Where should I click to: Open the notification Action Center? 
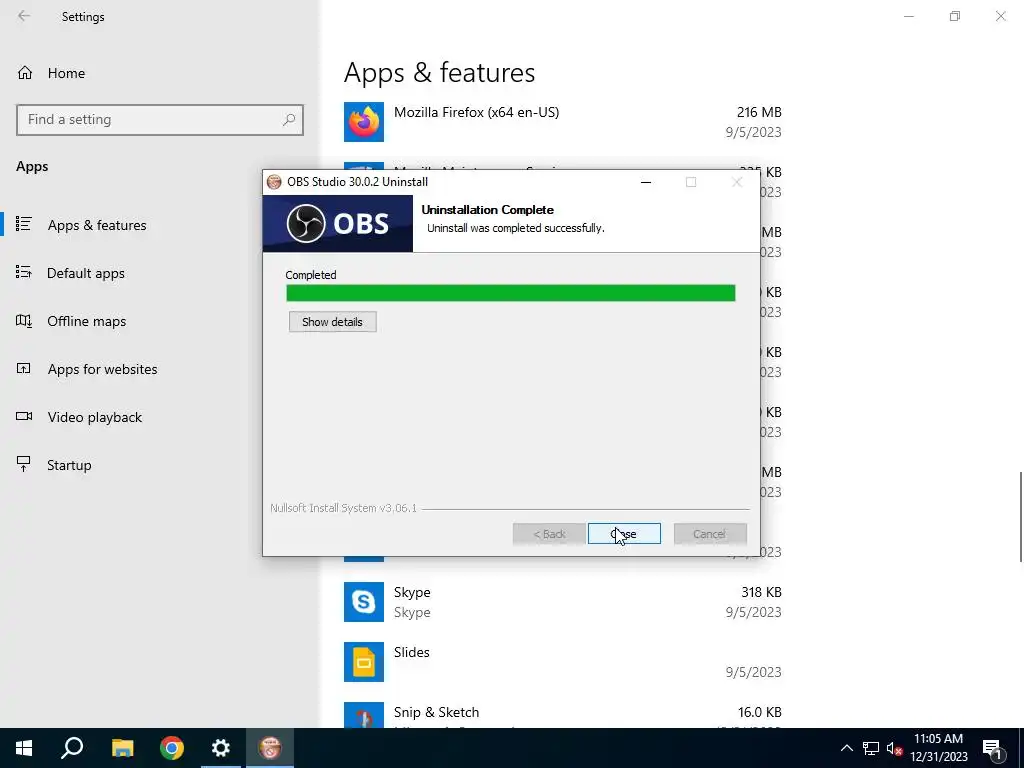click(992, 748)
